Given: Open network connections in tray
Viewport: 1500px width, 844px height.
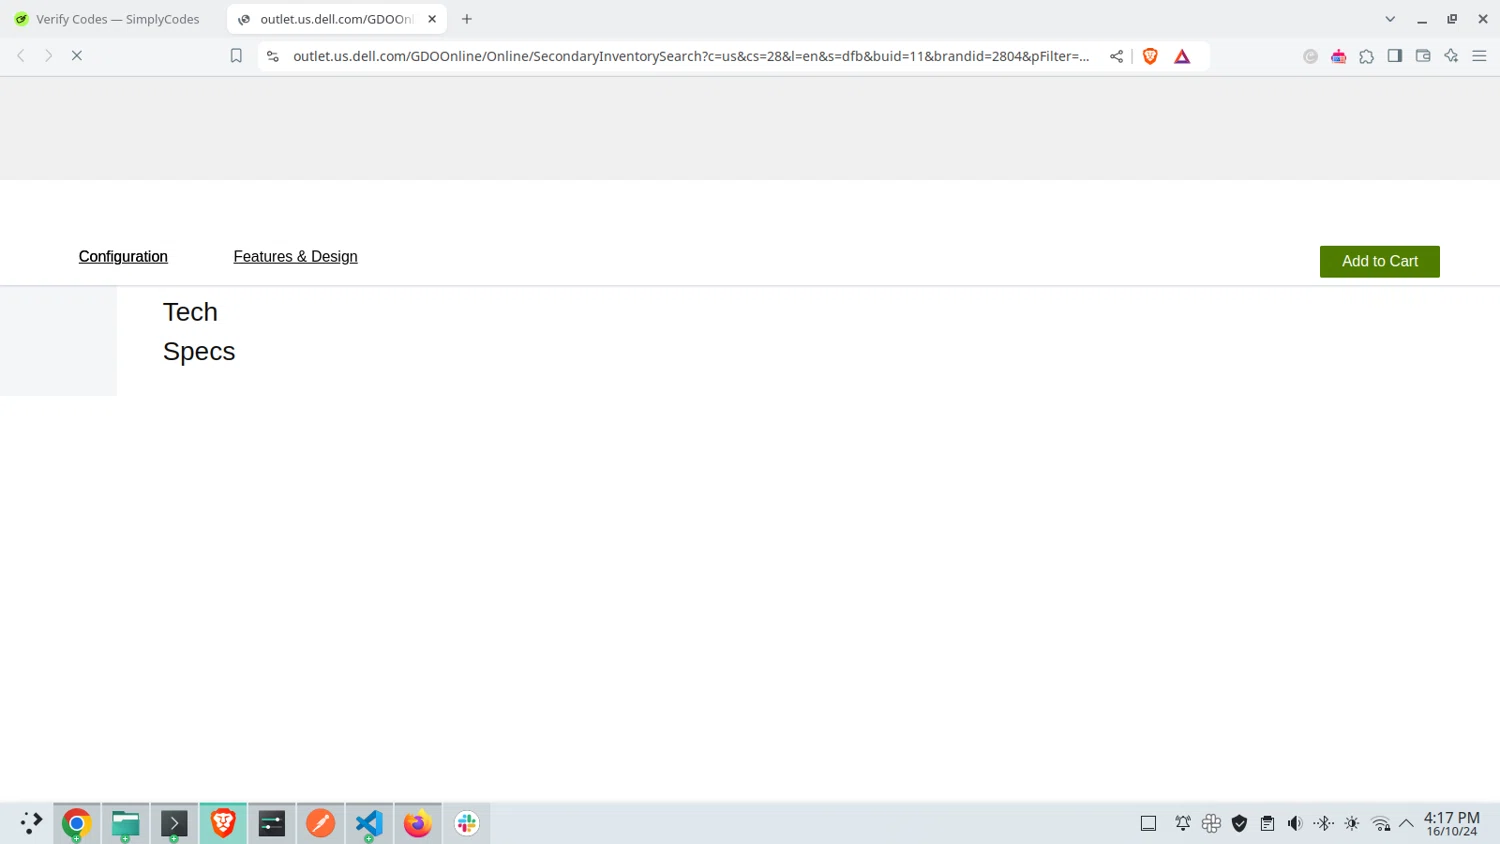Looking at the screenshot, I should tap(1381, 823).
